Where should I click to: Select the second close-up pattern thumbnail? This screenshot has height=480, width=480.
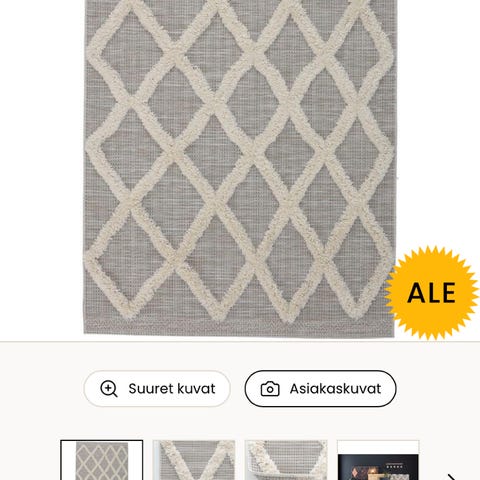point(194,460)
